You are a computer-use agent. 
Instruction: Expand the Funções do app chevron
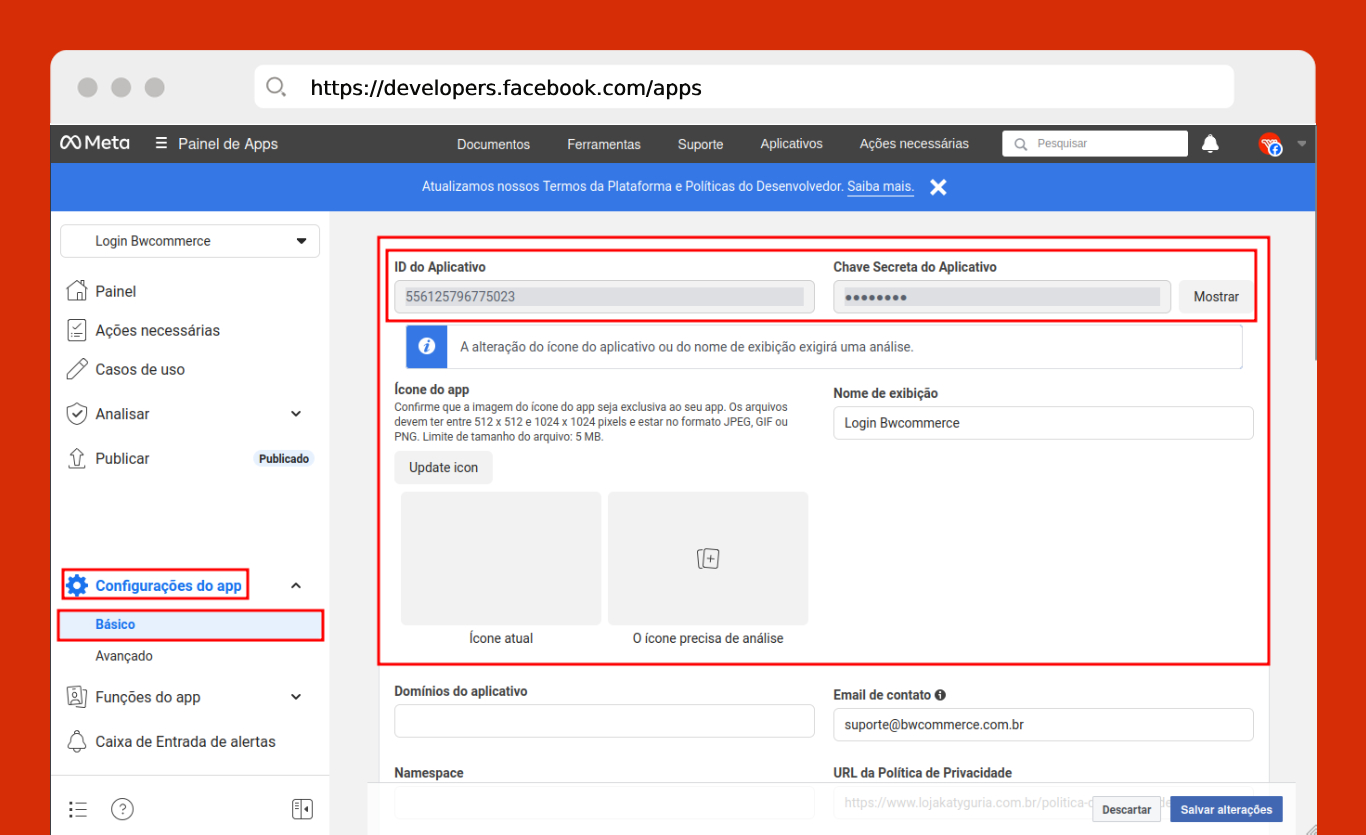pyautogui.click(x=296, y=697)
